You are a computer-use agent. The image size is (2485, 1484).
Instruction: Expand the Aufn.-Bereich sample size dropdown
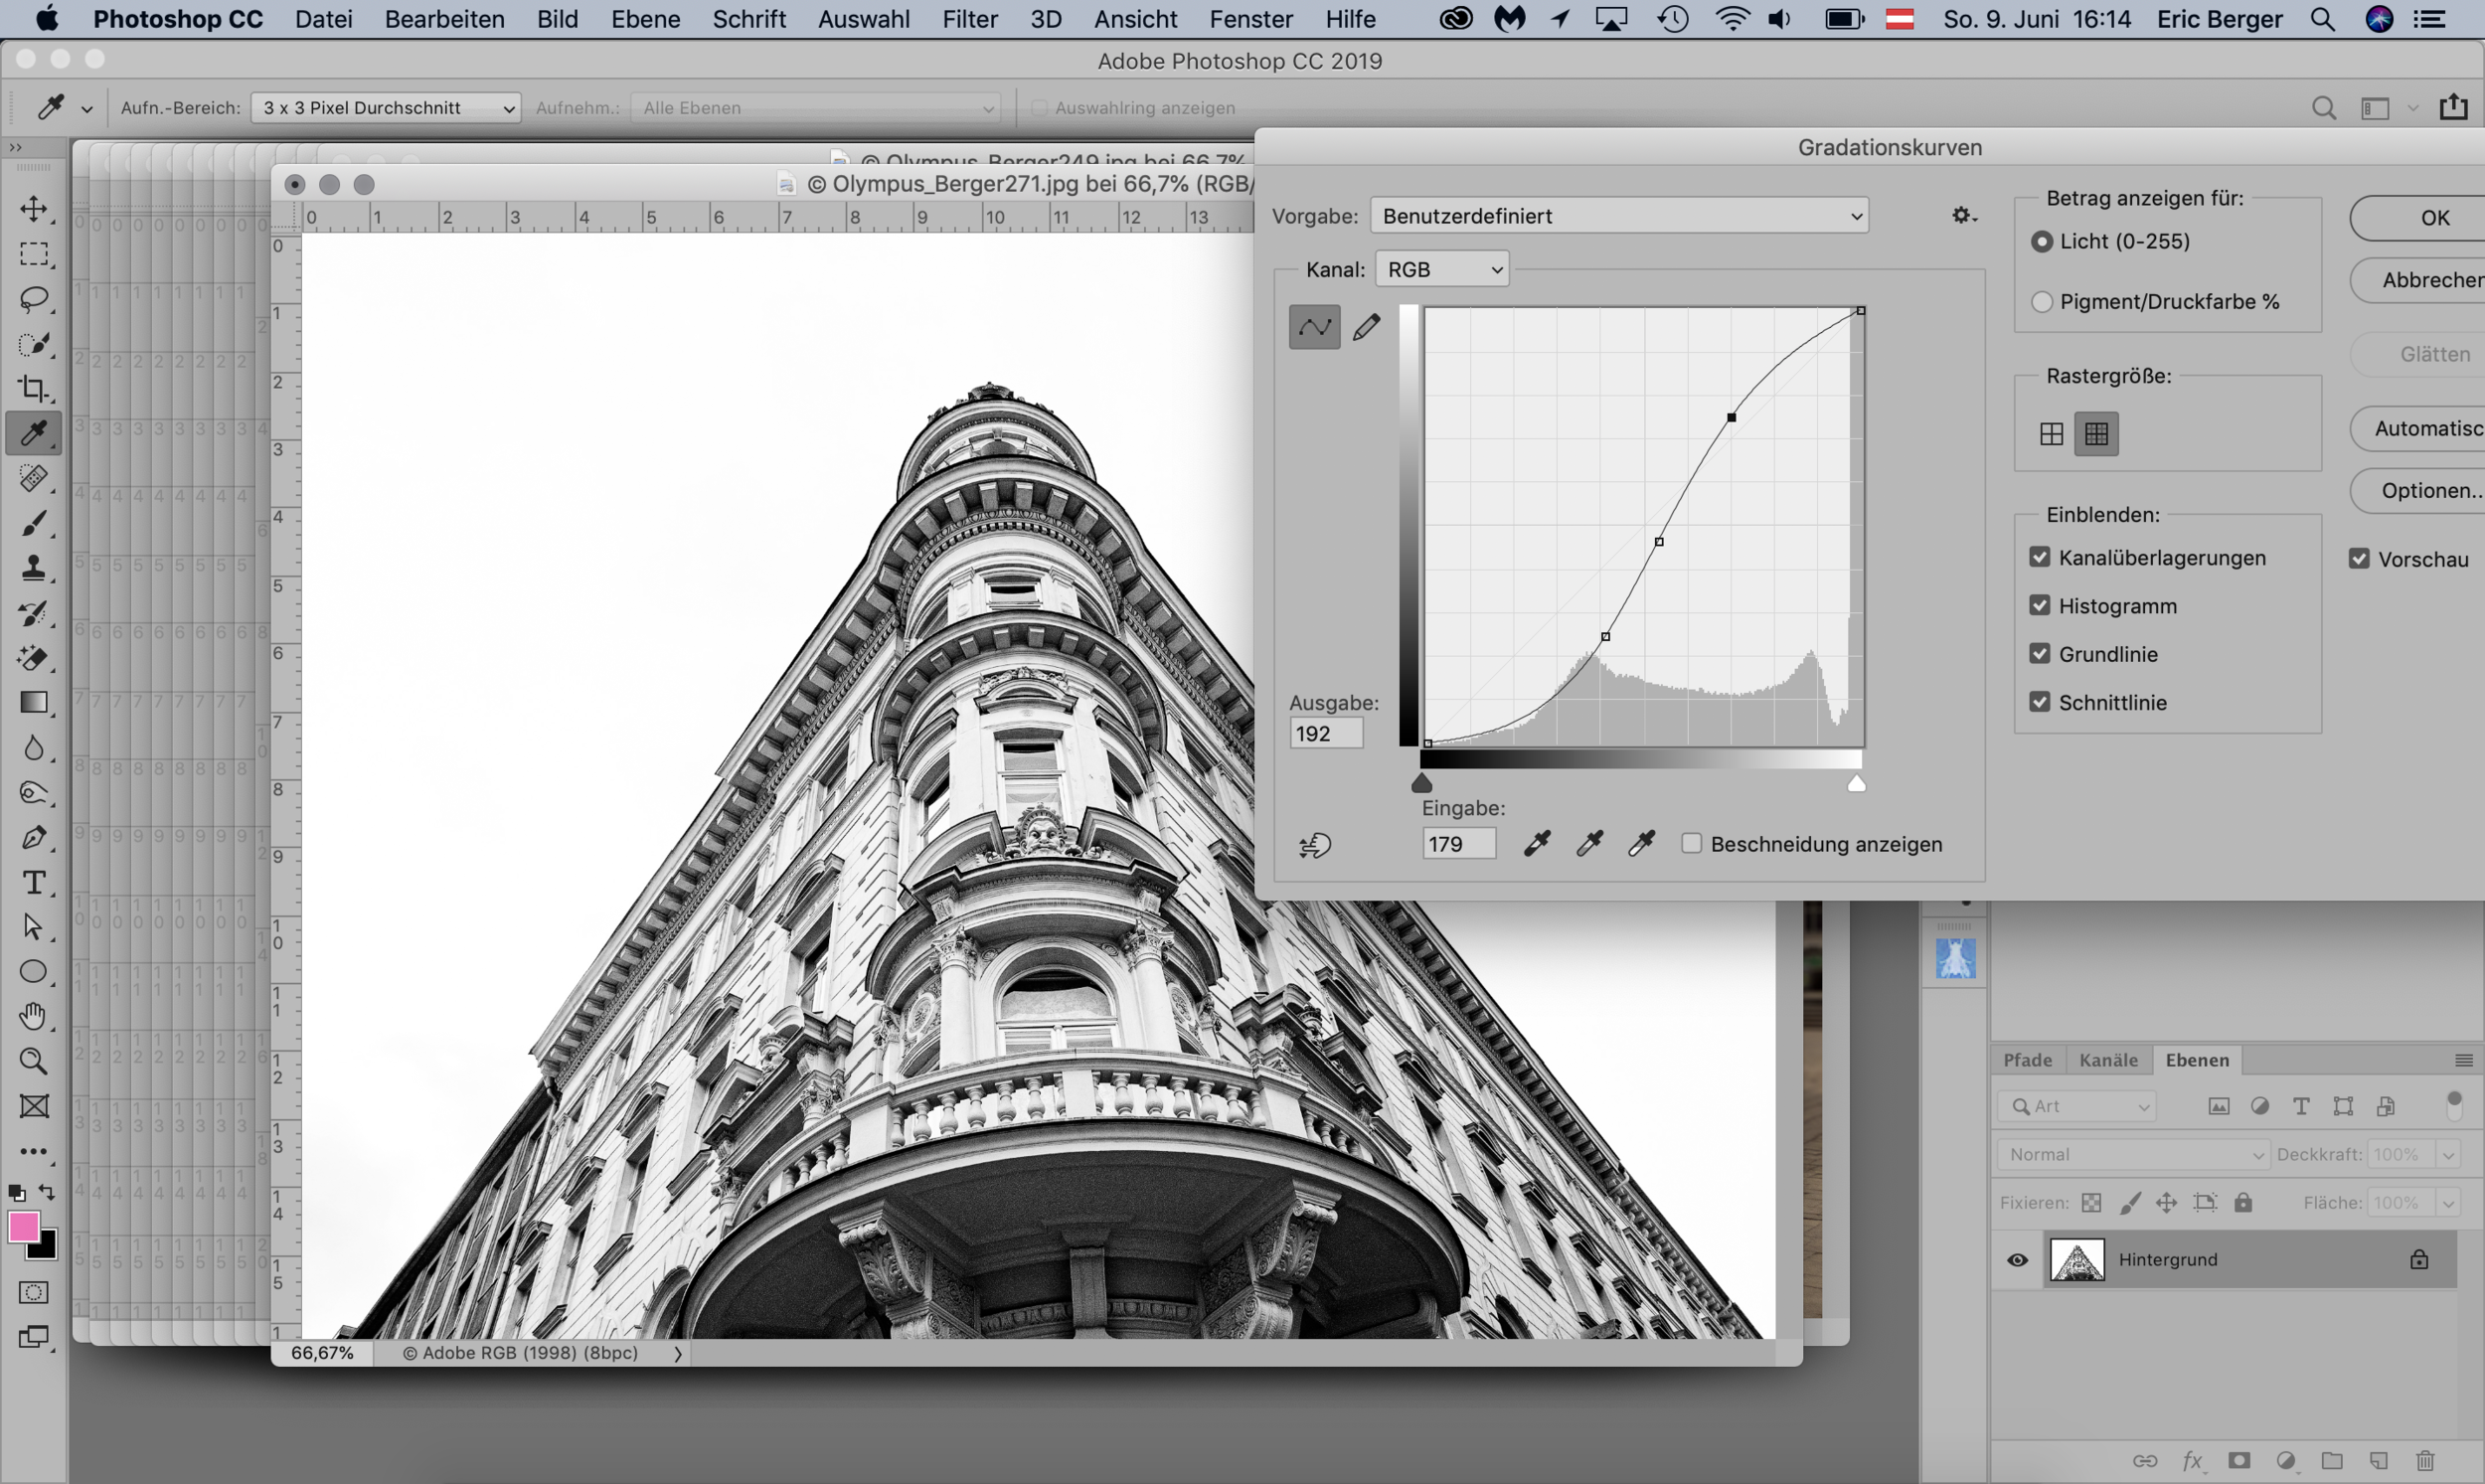[x=386, y=108]
